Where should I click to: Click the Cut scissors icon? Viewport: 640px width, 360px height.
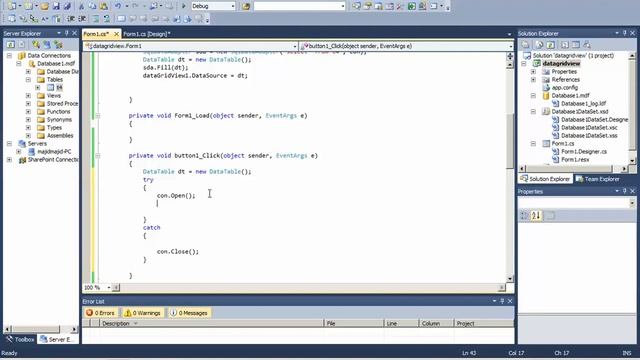coord(81,6)
